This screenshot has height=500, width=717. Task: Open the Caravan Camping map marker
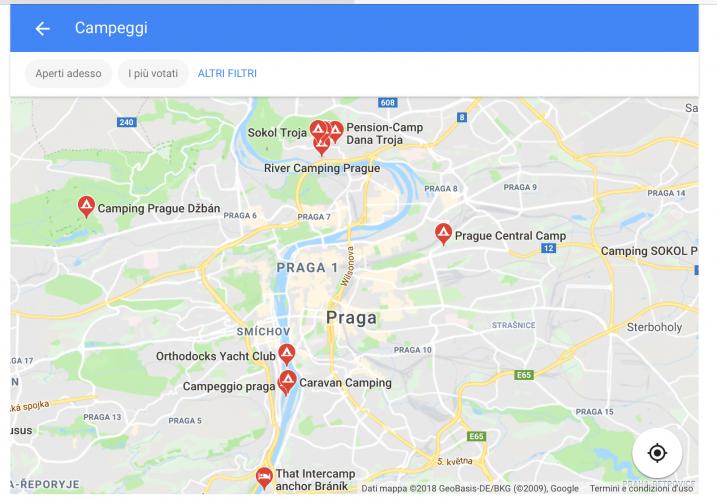point(289,381)
